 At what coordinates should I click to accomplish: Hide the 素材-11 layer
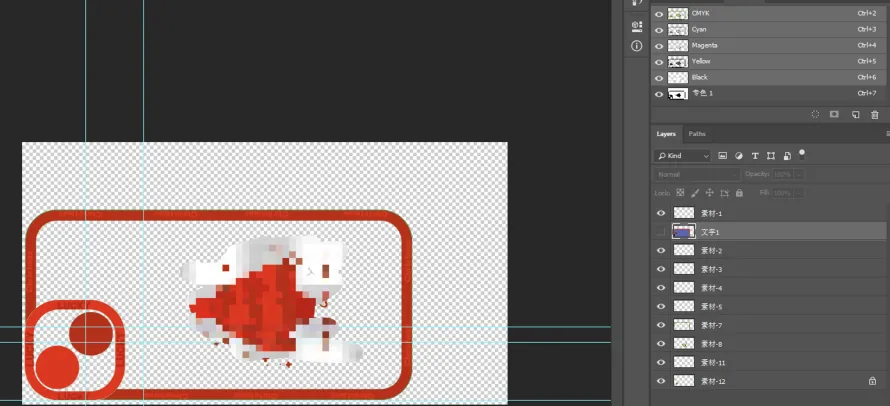pos(661,362)
